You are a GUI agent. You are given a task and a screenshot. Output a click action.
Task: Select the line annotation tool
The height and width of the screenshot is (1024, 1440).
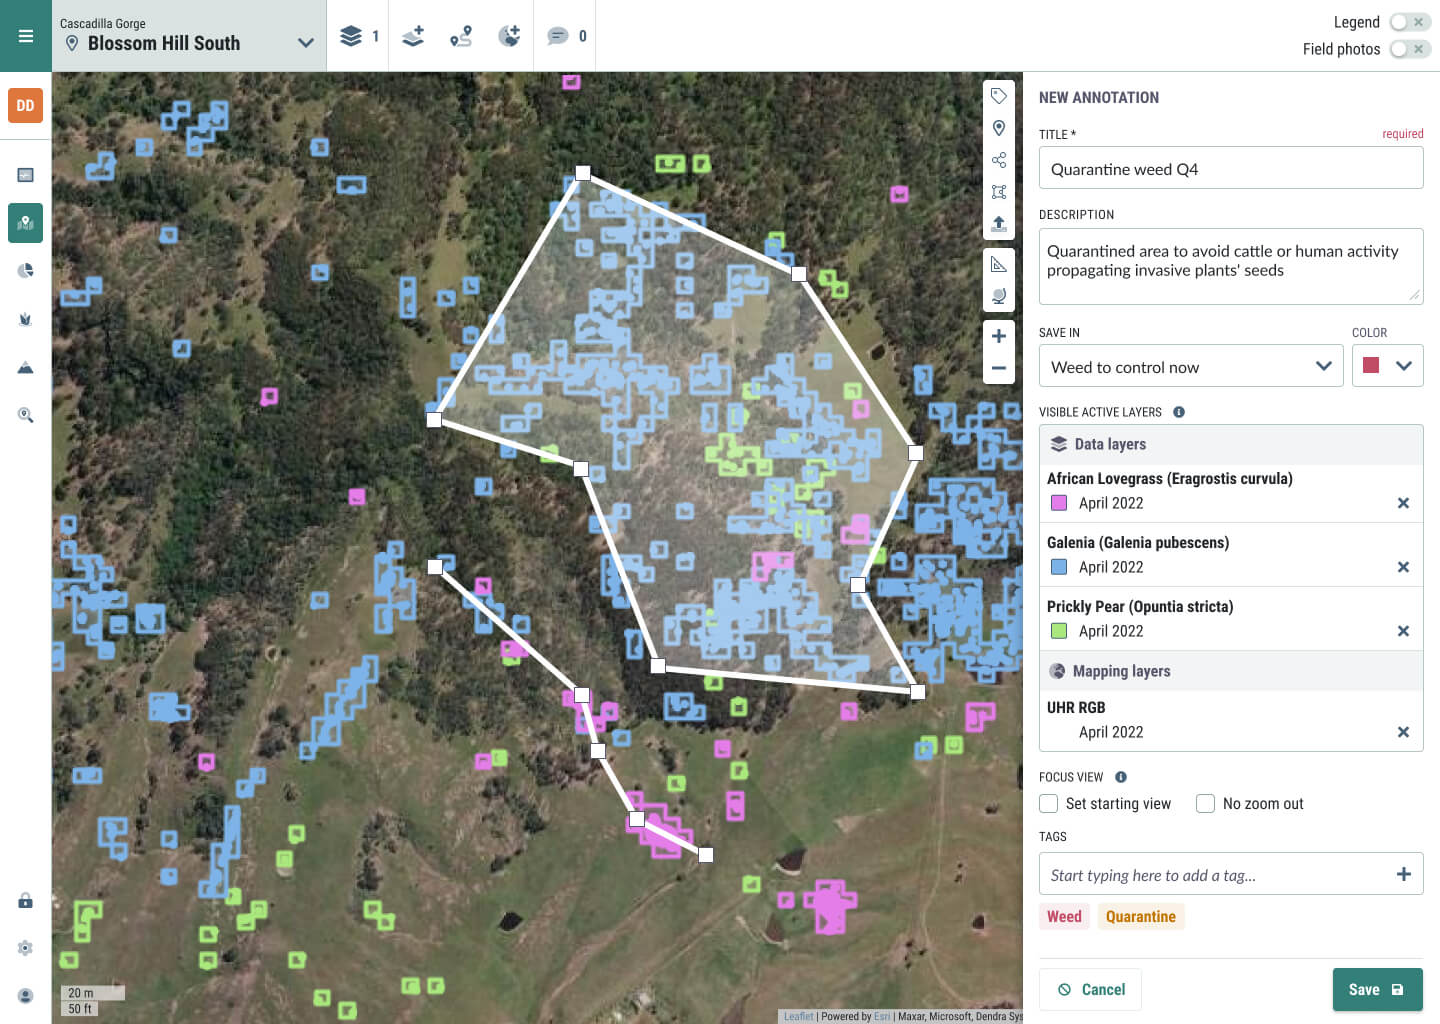click(x=998, y=159)
